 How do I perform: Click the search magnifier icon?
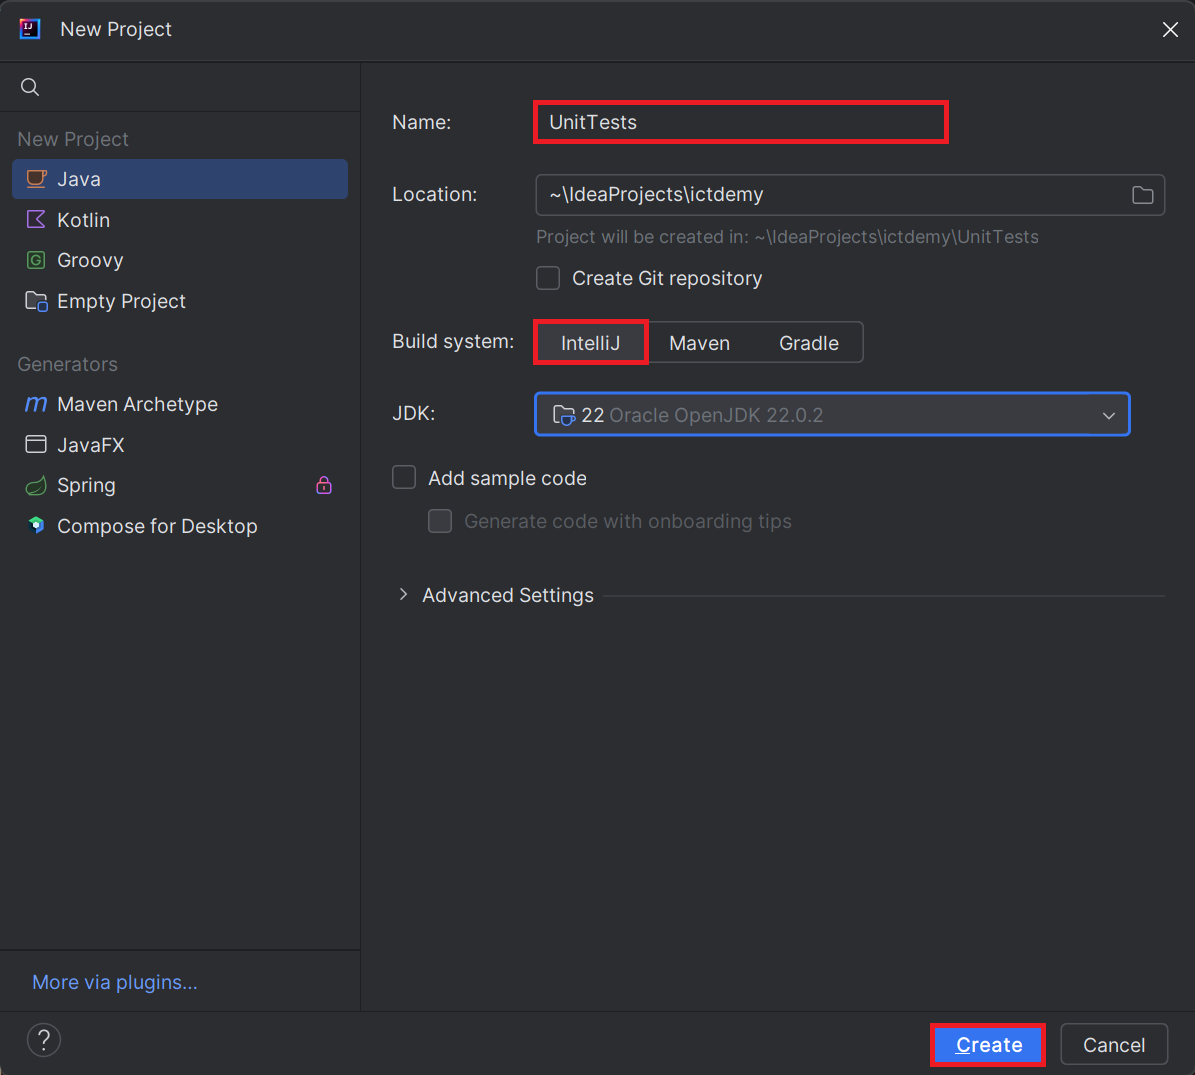pyautogui.click(x=29, y=87)
